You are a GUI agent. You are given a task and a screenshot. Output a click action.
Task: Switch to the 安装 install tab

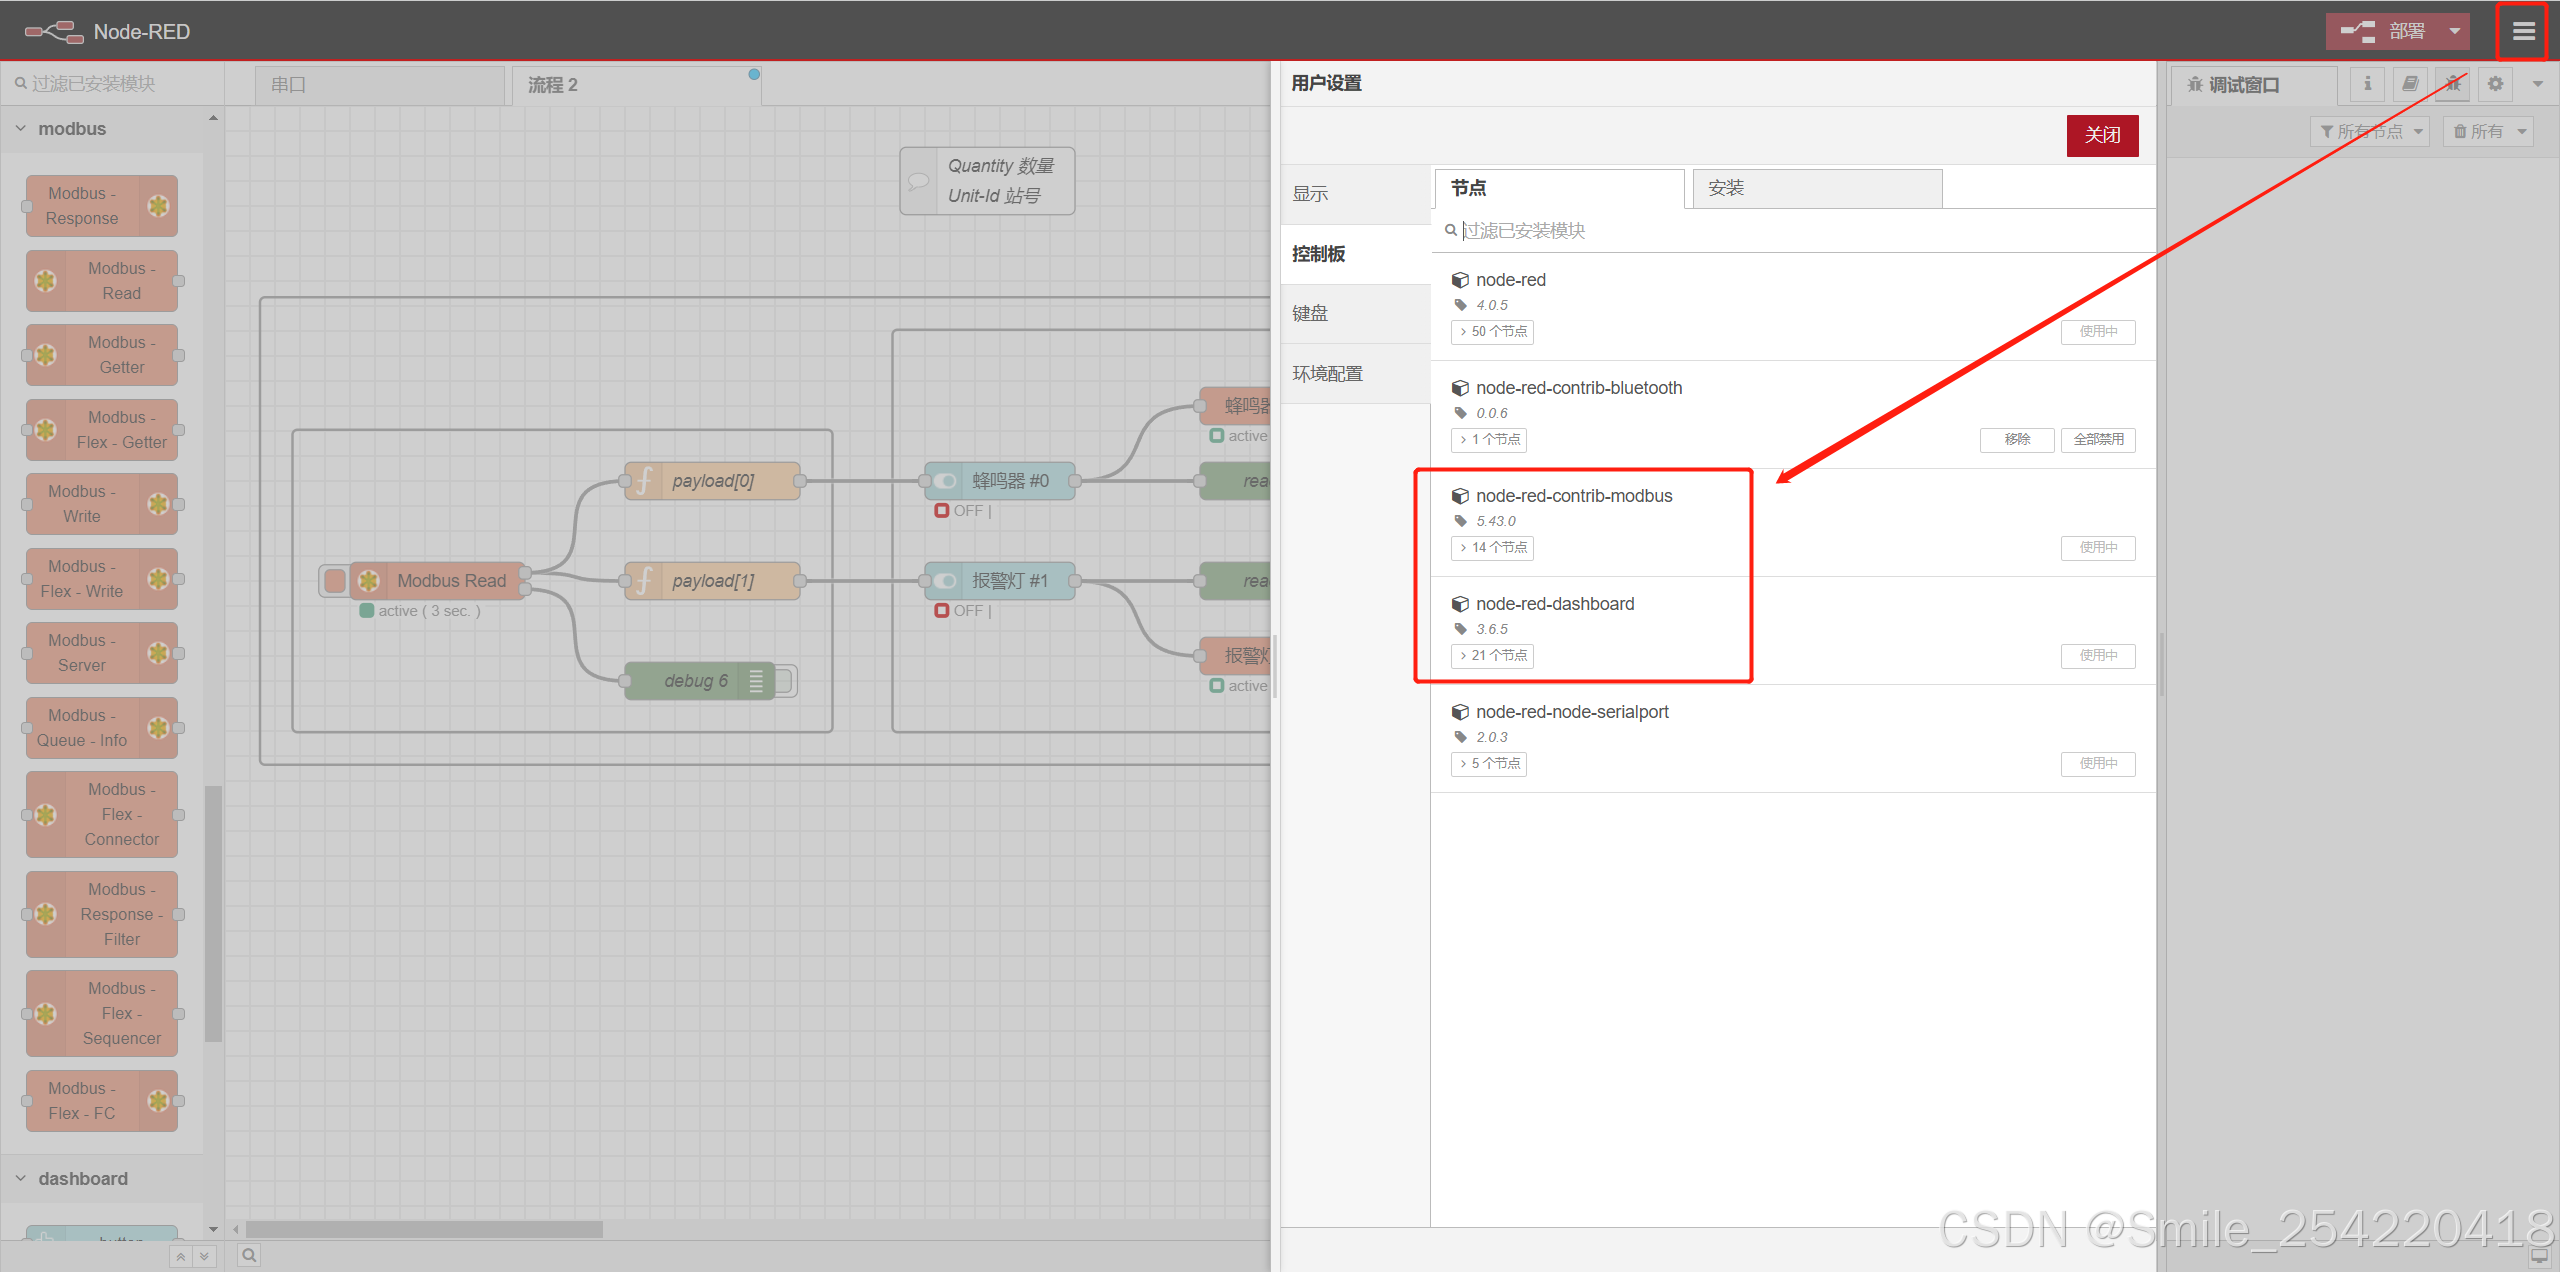(1816, 188)
